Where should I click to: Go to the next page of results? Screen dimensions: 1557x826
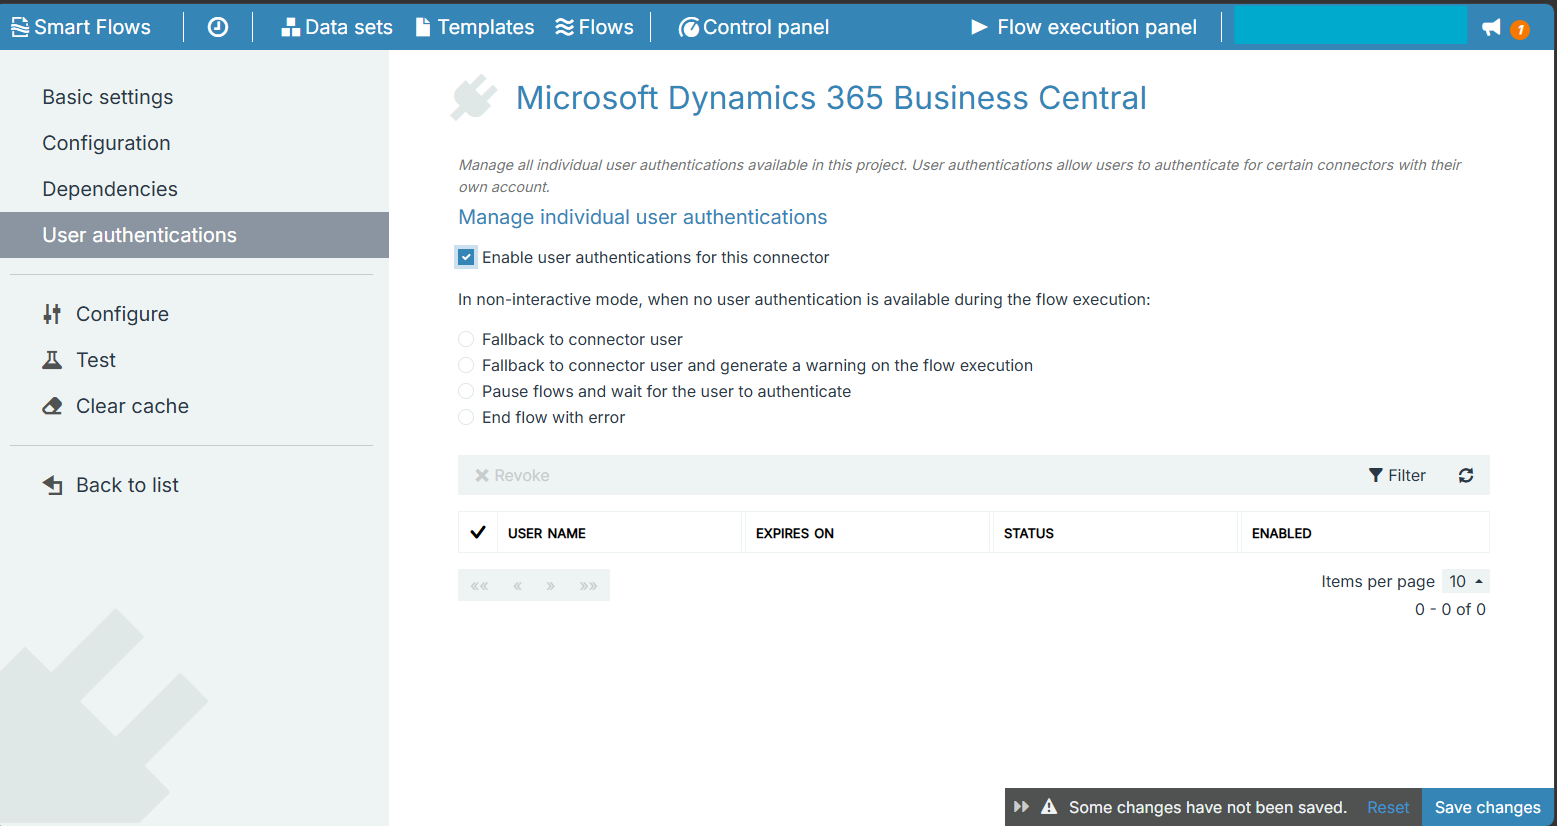click(551, 585)
